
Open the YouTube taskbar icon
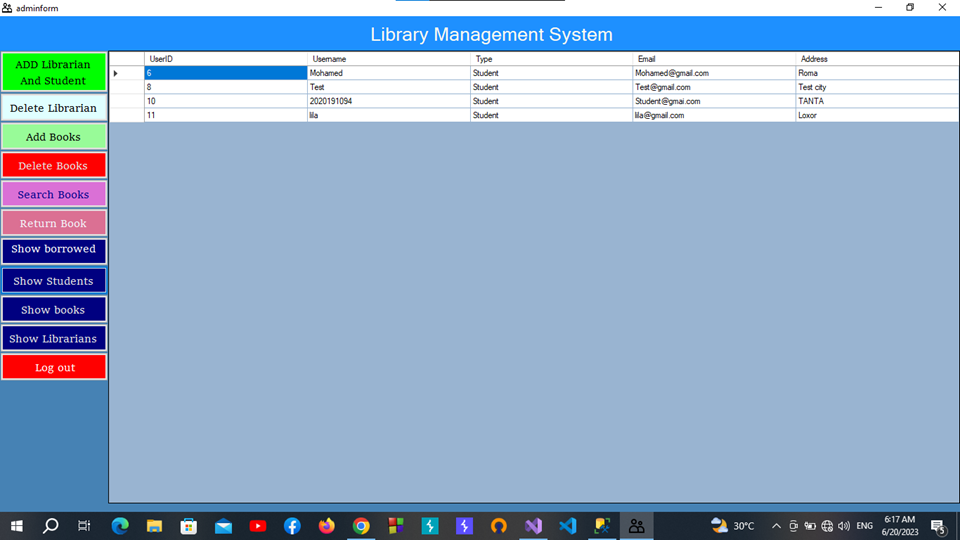point(258,526)
